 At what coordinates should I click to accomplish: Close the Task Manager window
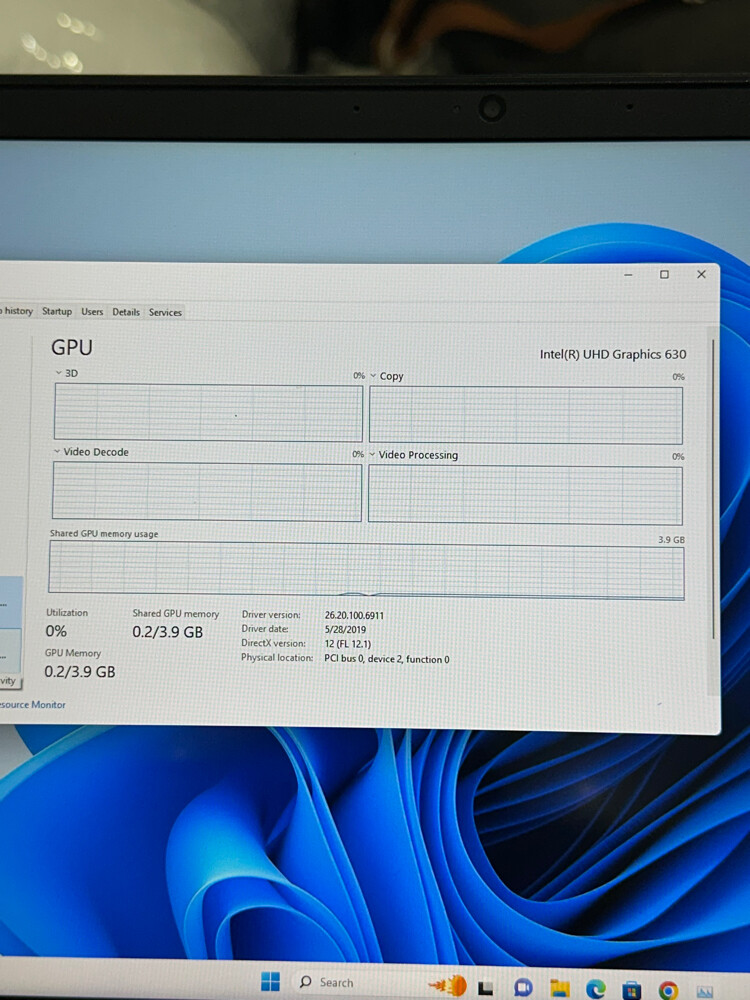point(702,274)
